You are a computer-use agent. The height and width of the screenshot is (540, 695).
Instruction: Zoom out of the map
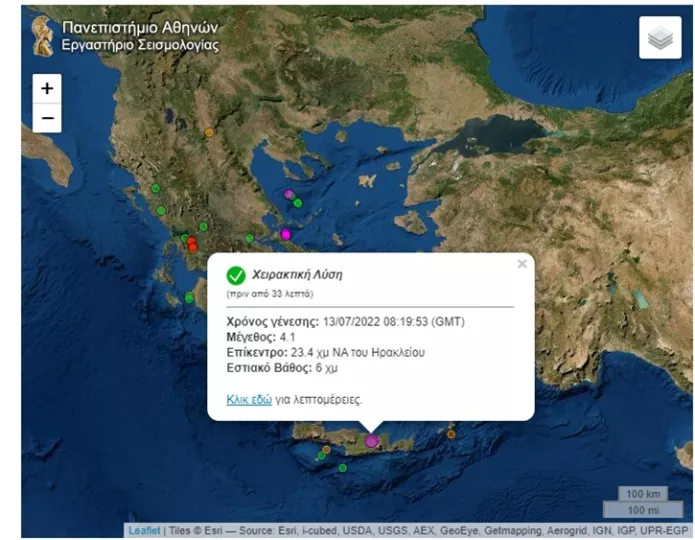pos(47,119)
